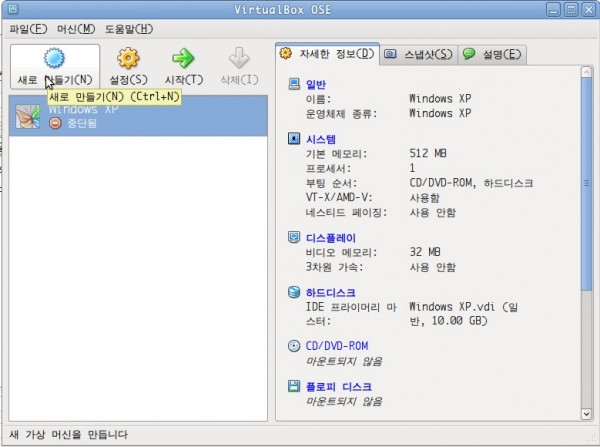
Task: Close the VirtualBox OSE window
Action: click(x=589, y=9)
